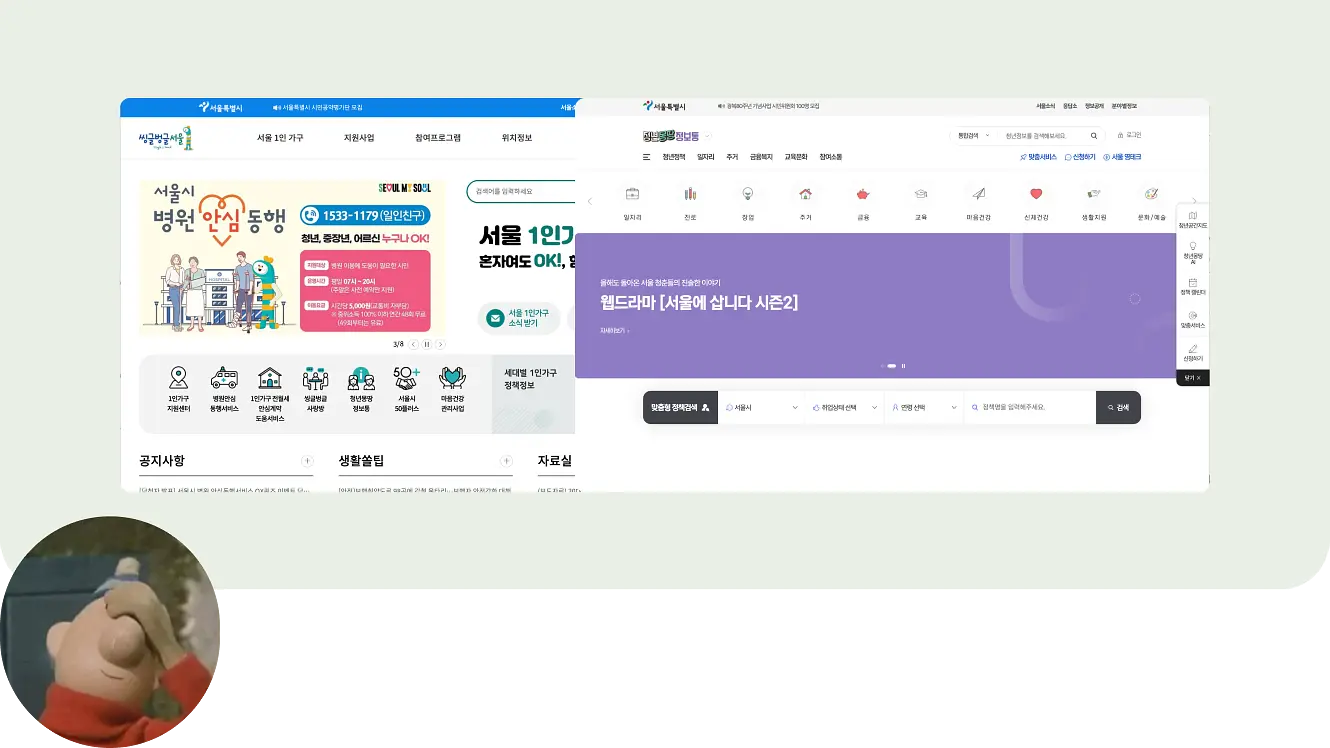
Task: Open the 병원안심 동행서비스 ambulance icon
Action: (224, 378)
